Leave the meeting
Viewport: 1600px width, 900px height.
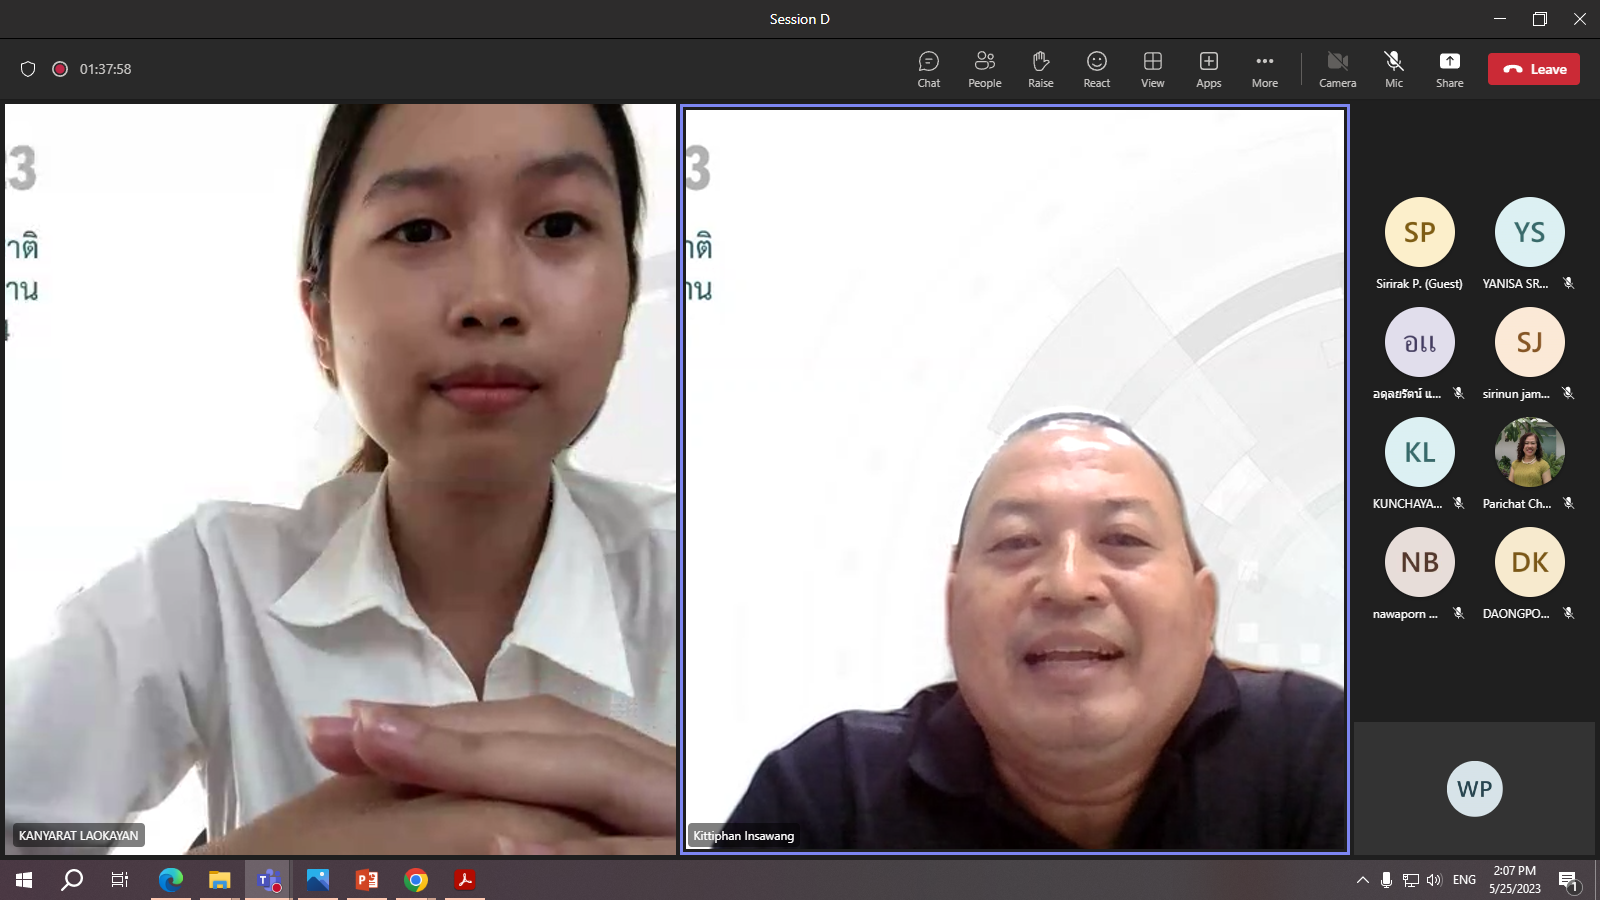(x=1534, y=69)
